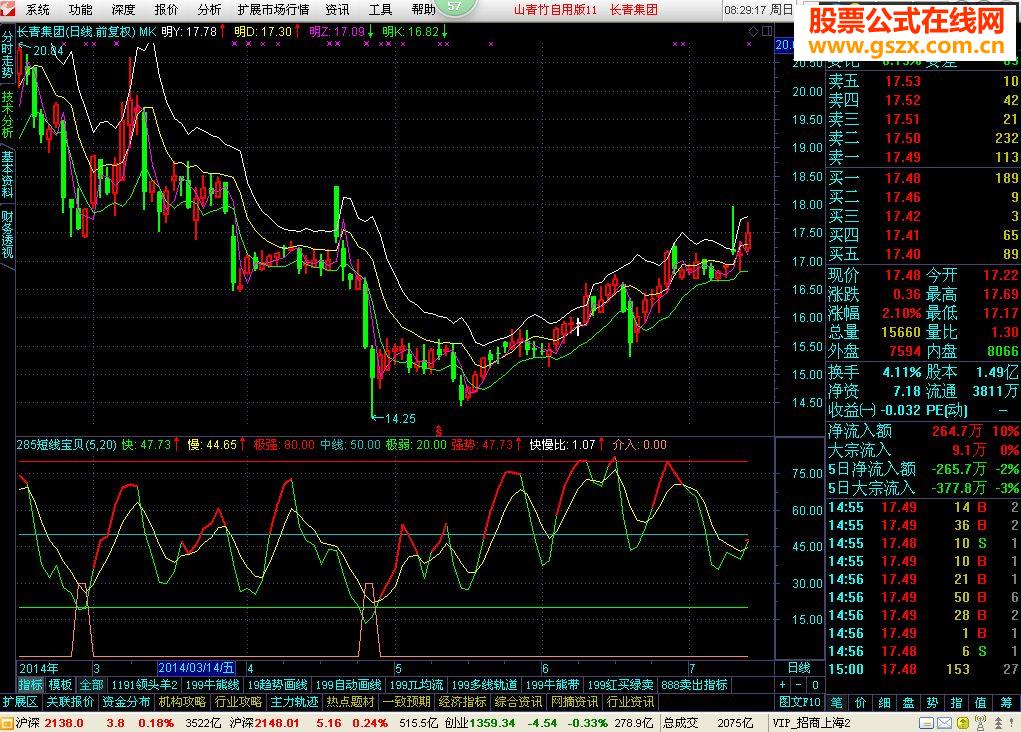Switch to the 基本资料 side tab
The height and width of the screenshot is (732, 1021).
(7, 174)
